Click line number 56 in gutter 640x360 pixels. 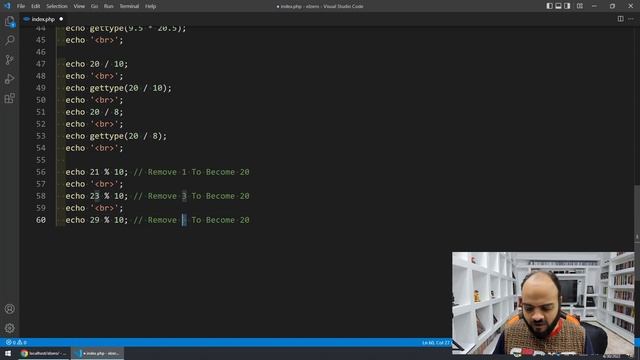coord(40,172)
